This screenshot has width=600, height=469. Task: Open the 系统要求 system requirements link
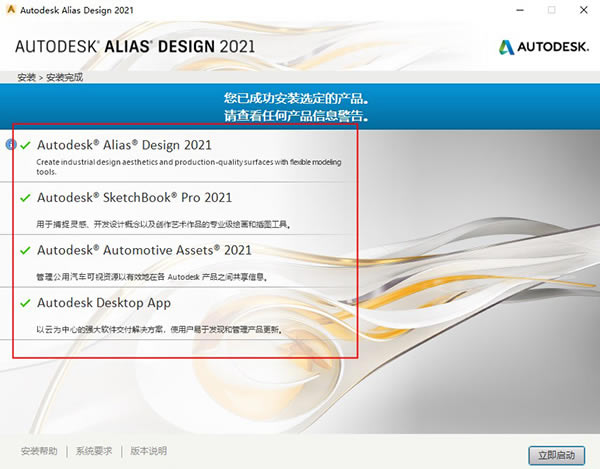point(94,451)
